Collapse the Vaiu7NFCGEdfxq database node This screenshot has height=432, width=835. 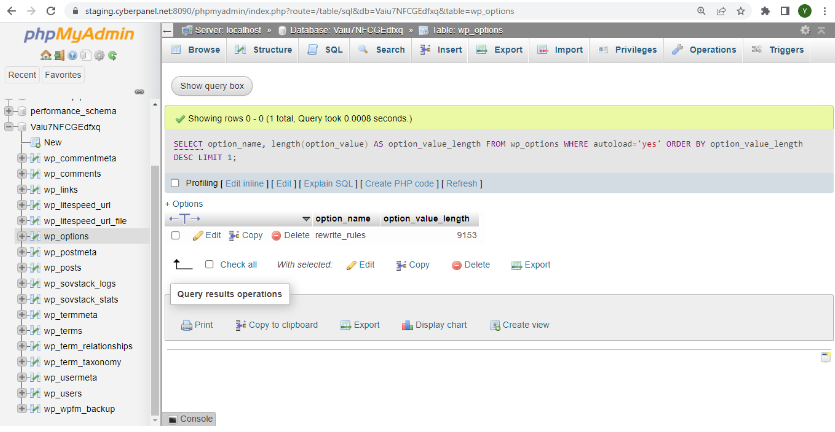[9, 127]
